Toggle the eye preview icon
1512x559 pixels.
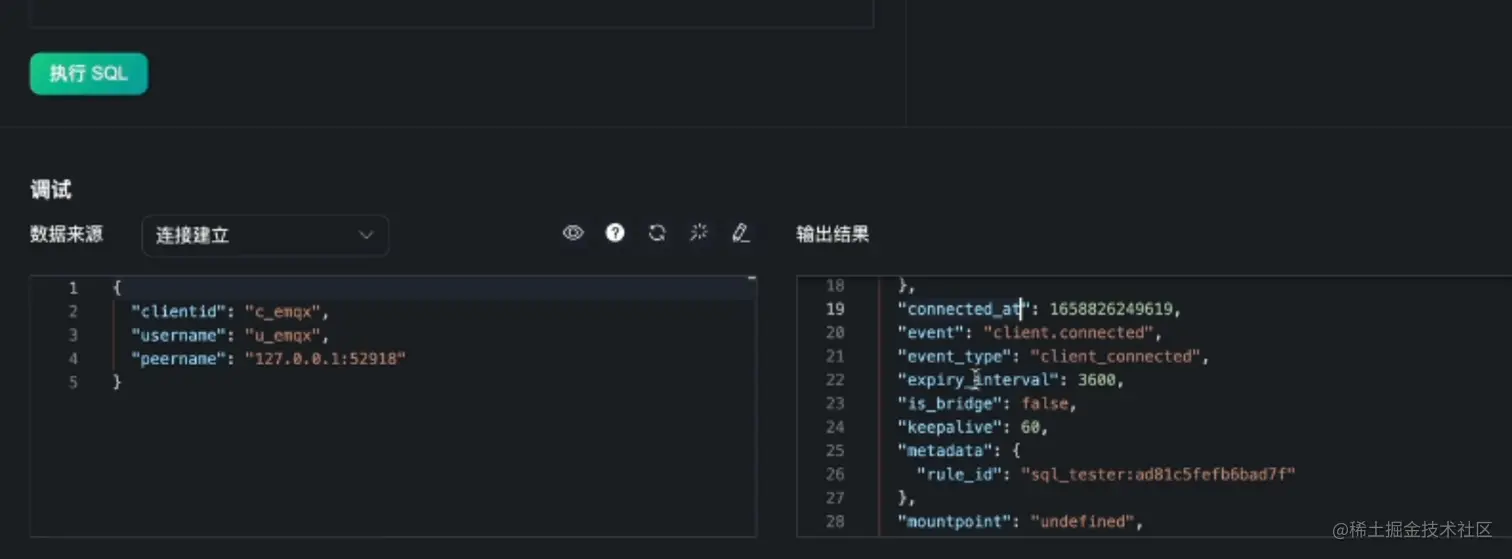tap(573, 233)
